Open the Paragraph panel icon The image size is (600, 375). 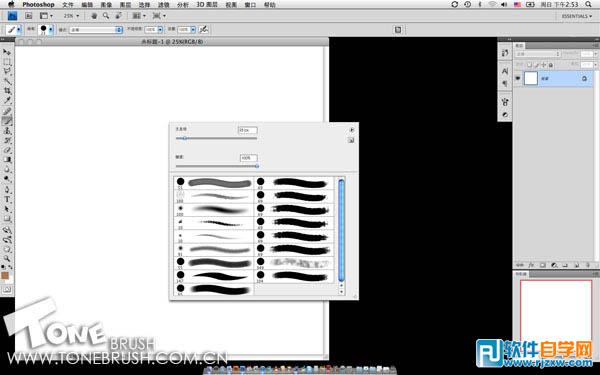(x=505, y=83)
